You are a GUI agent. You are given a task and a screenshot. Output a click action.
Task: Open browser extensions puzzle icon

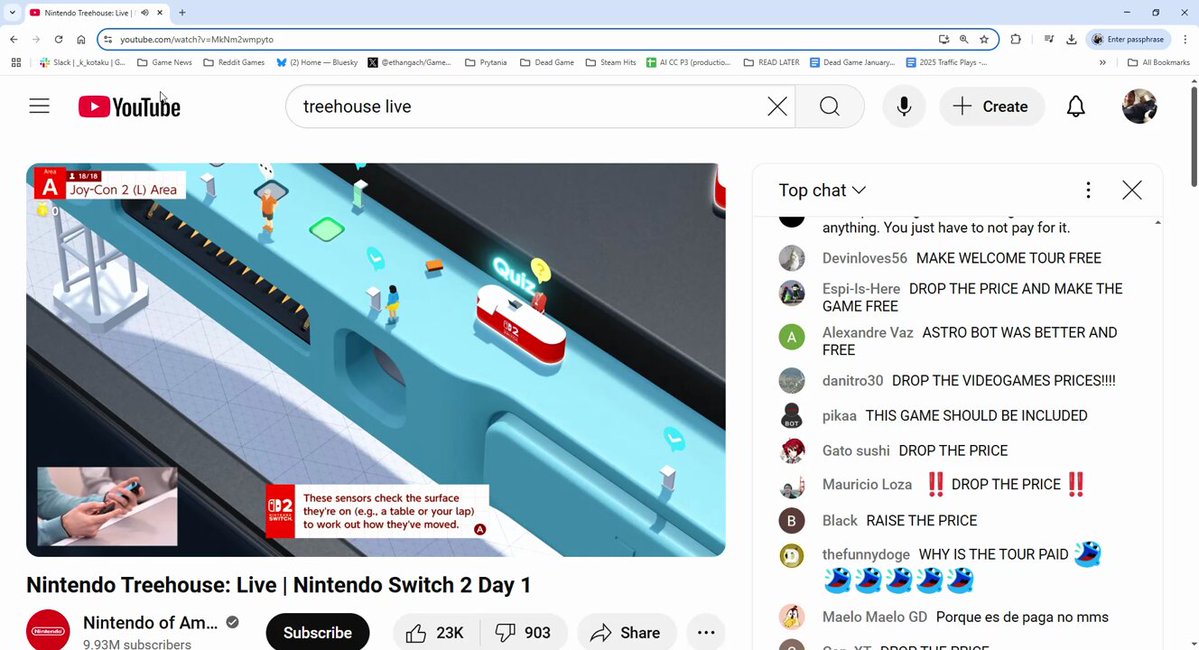[x=1015, y=39]
